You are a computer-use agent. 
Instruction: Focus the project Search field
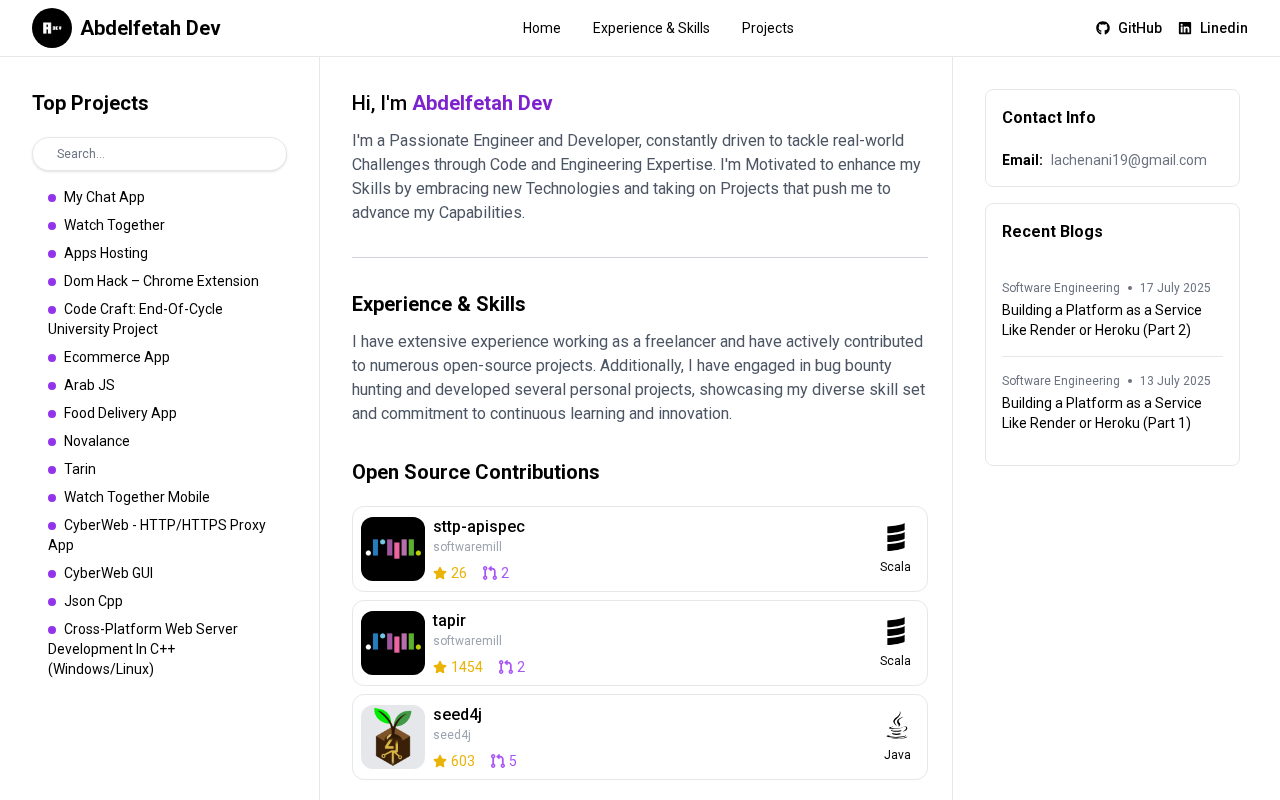[160, 154]
